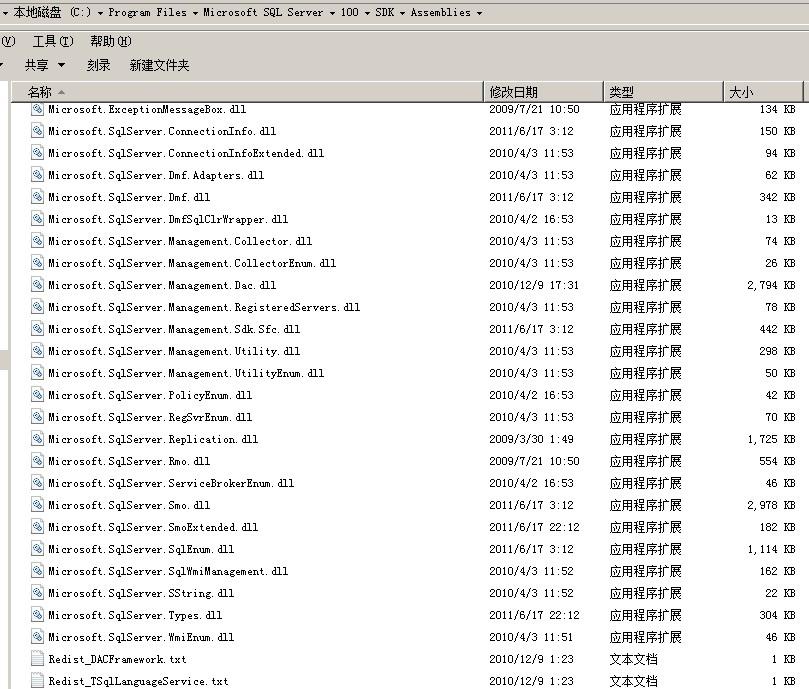Navigate to Program Files in address bar
Image resolution: width=809 pixels, height=689 pixels.
pos(148,12)
